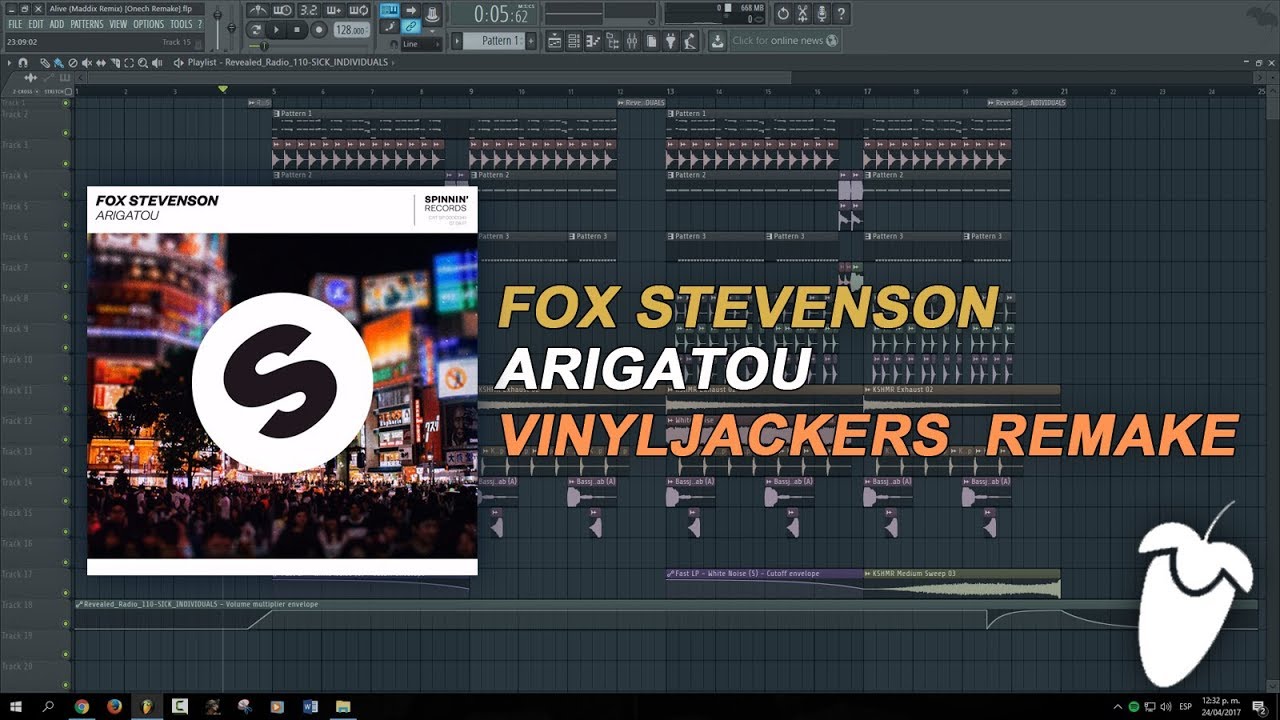
Task: Click one-click audio recording microphone icon
Action: (x=822, y=14)
